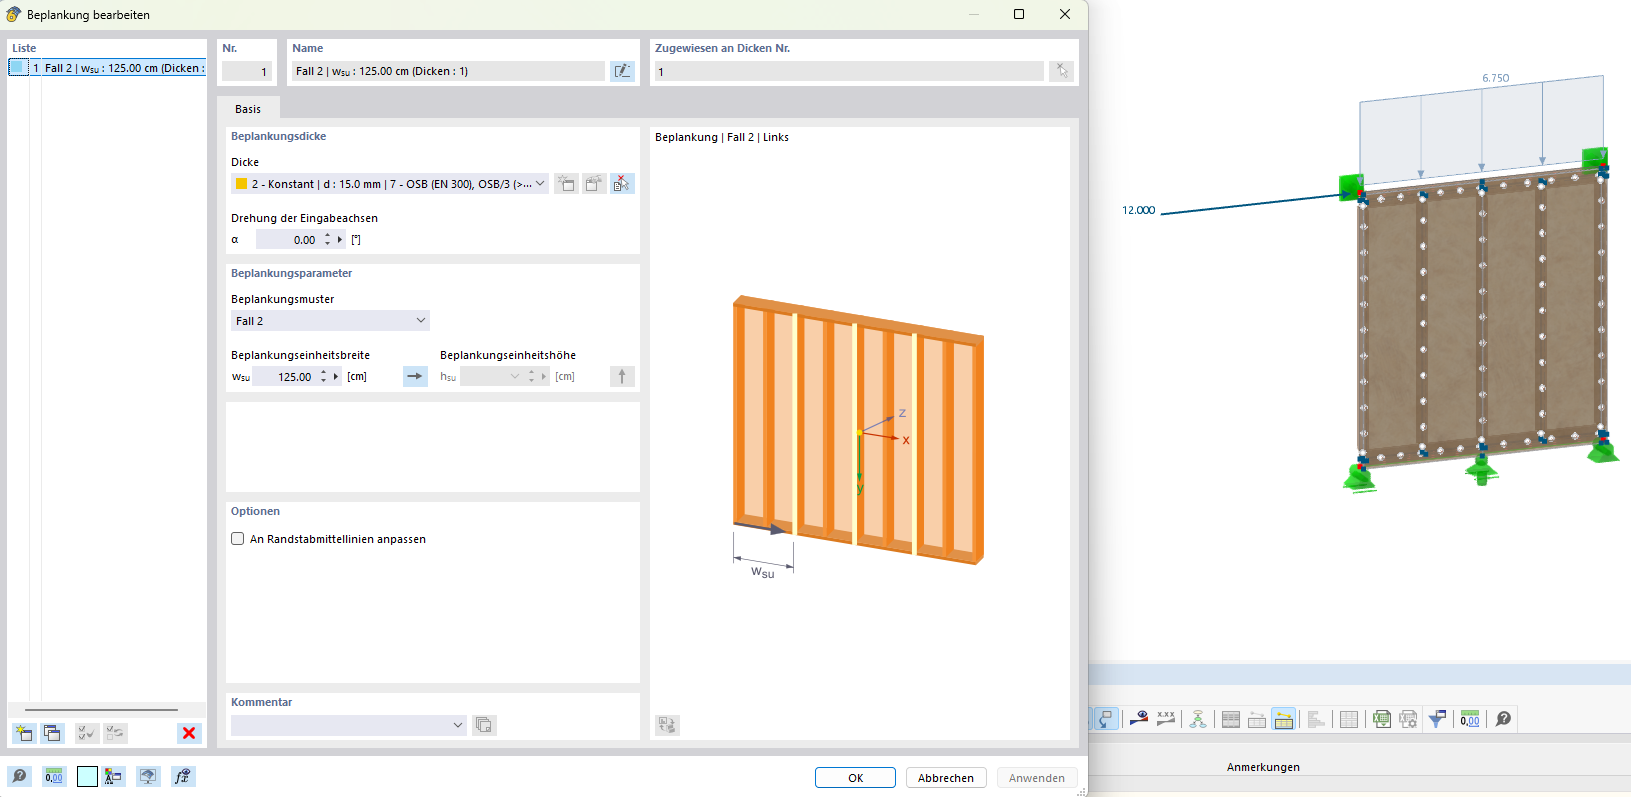Viewport: 1631px width, 797px height.
Task: Click the 6.750 load label in model view
Action: point(1495,78)
